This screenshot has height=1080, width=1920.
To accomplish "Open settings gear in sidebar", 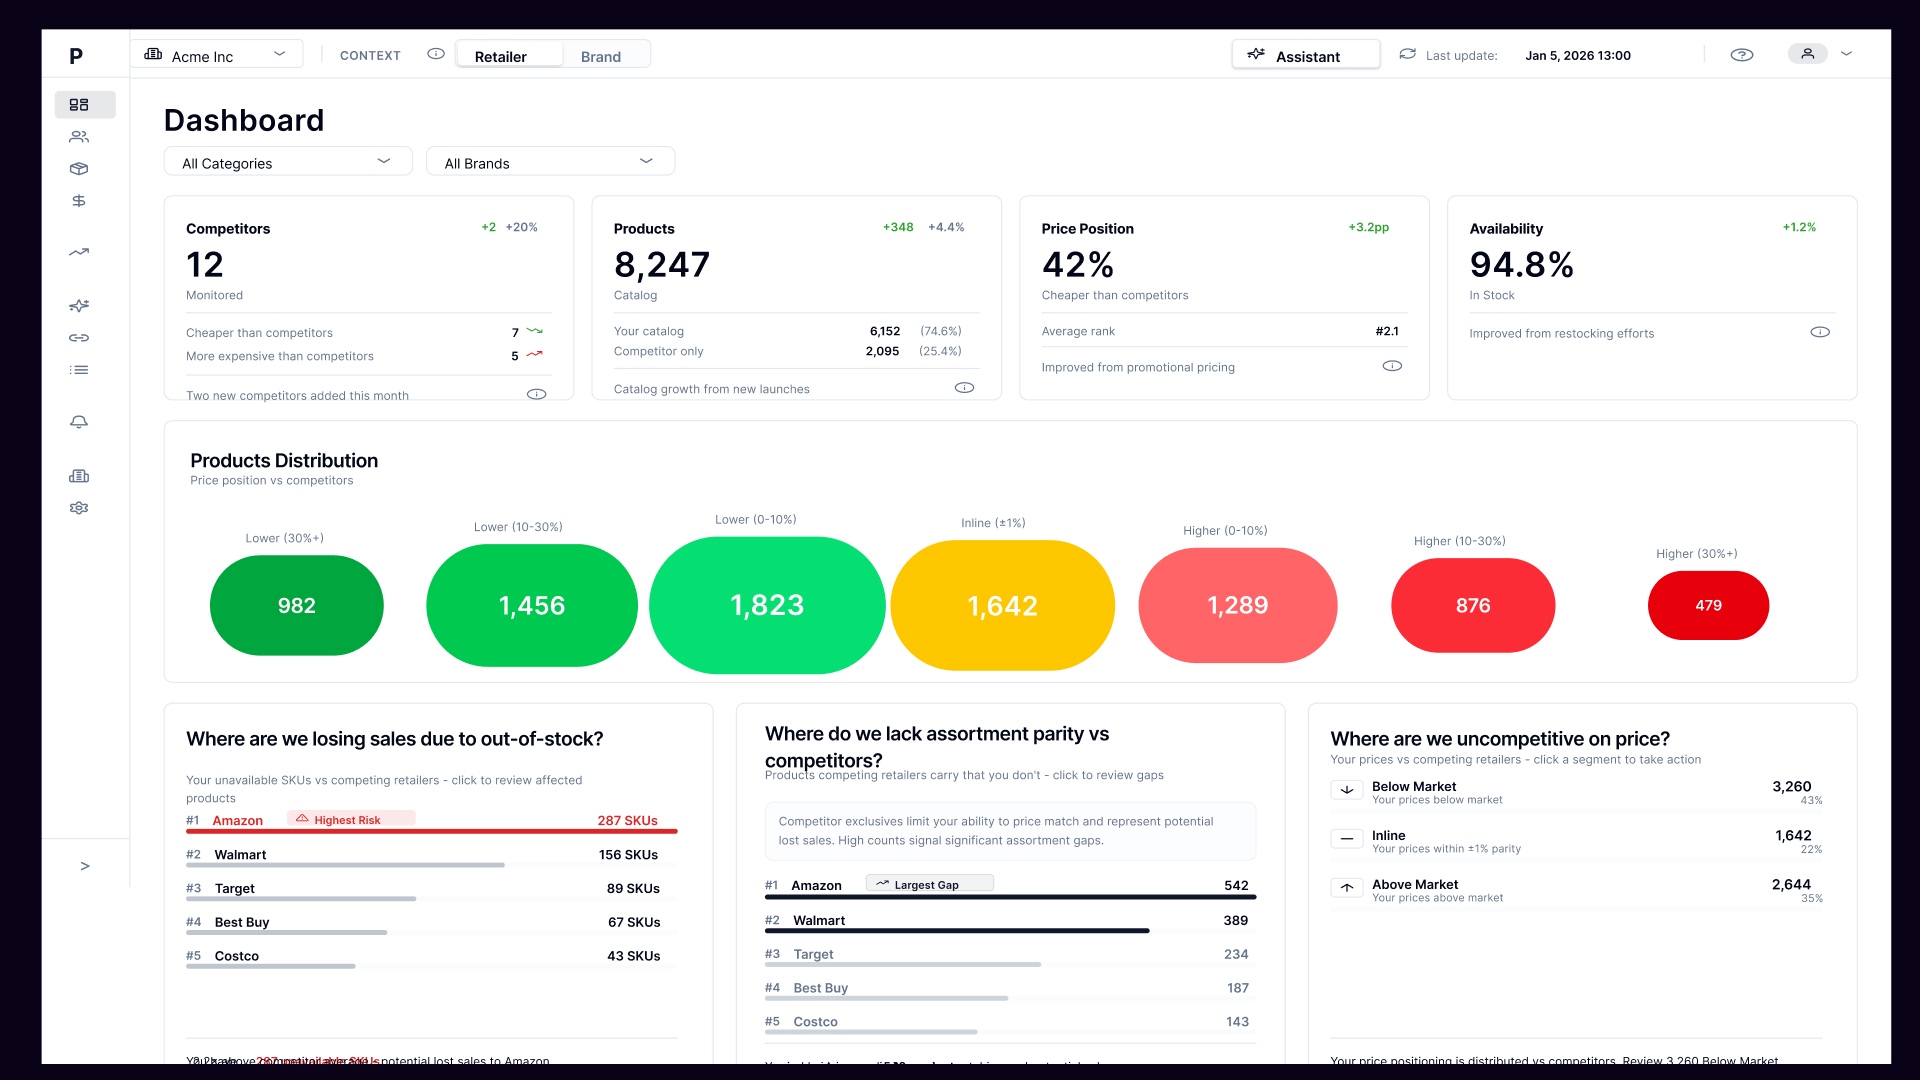I will pyautogui.click(x=79, y=508).
